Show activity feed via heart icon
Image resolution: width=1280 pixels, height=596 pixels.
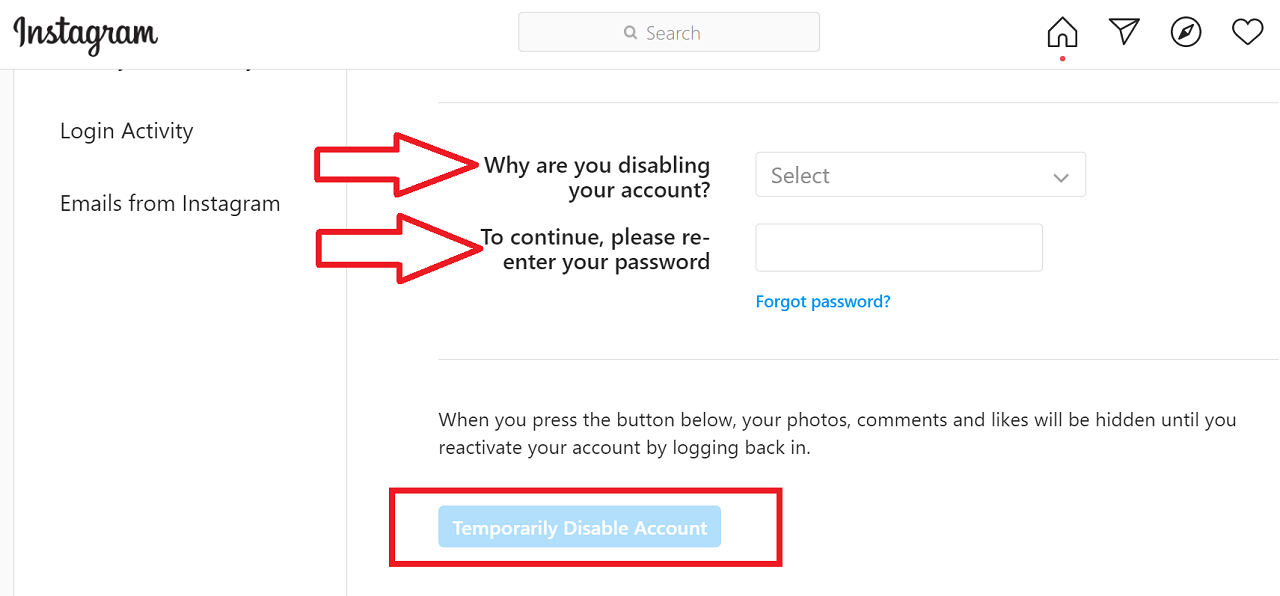click(x=1247, y=33)
